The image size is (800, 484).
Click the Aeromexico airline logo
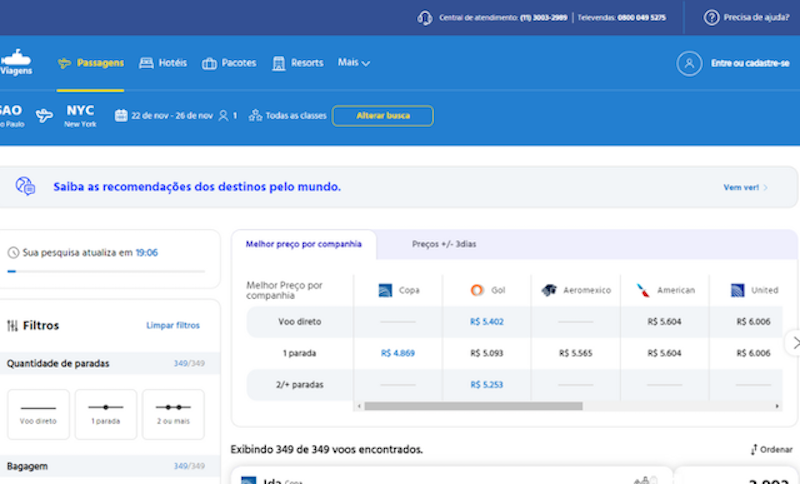[x=549, y=290]
